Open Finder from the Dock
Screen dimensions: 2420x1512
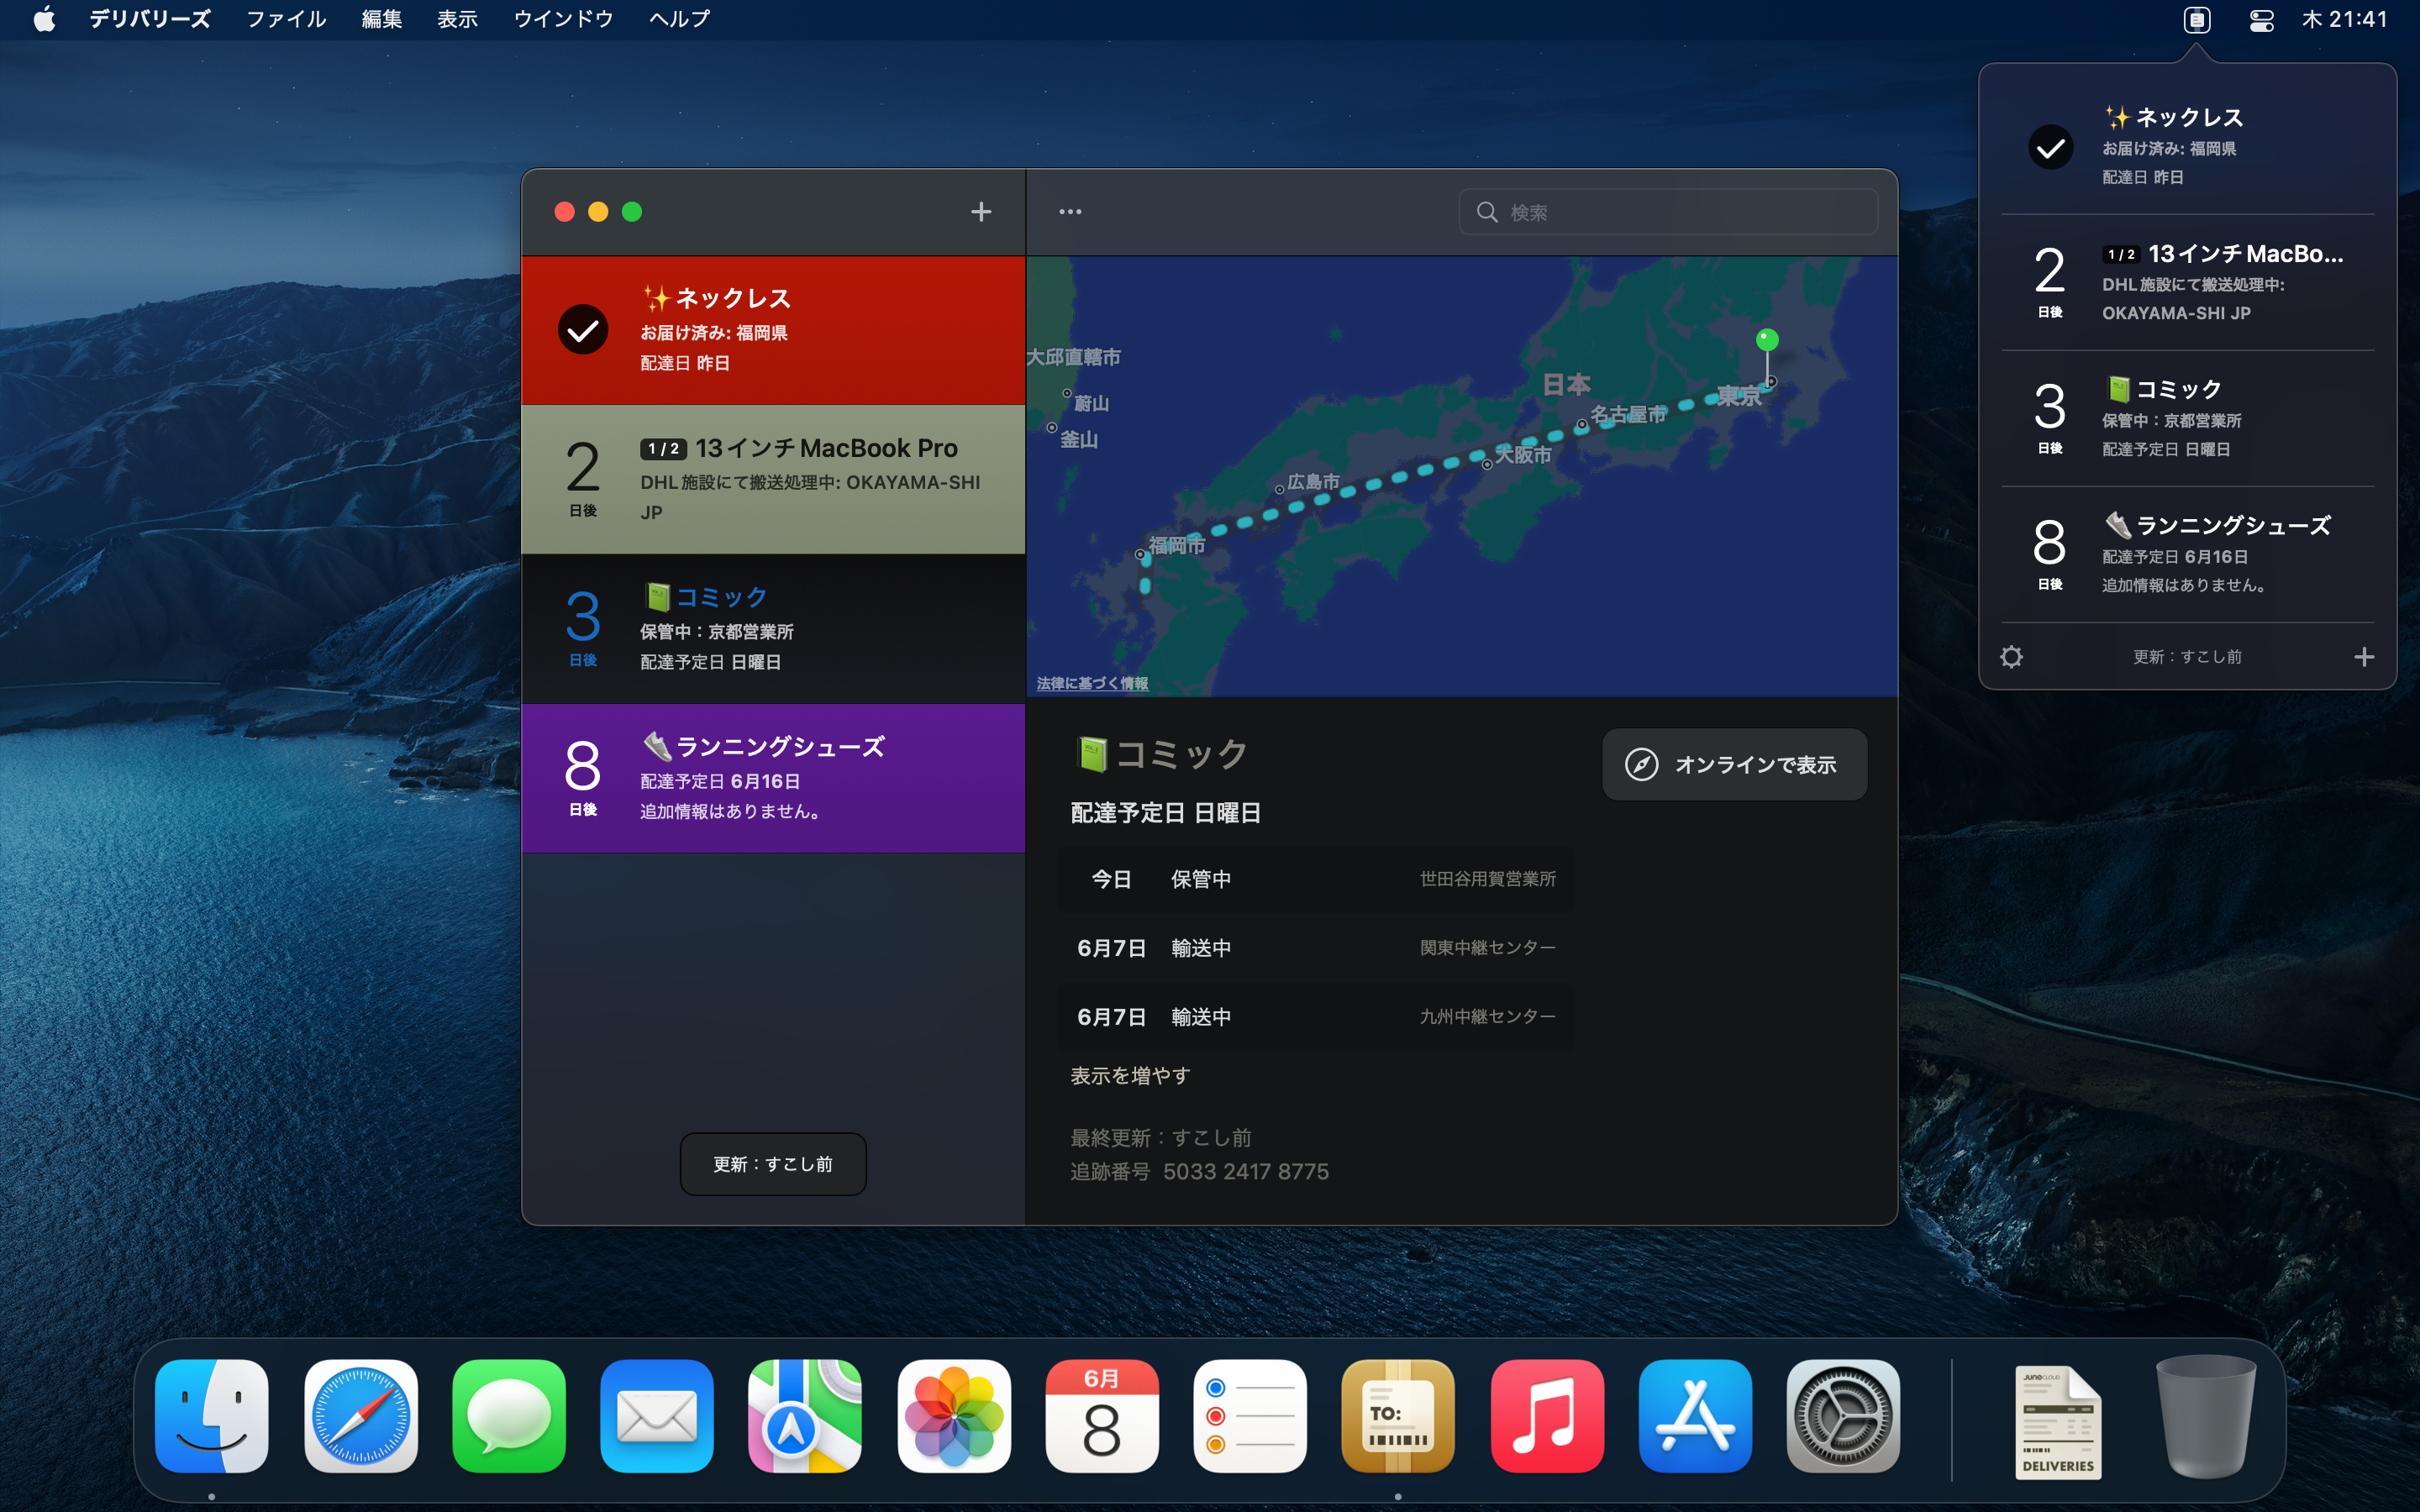(212, 1416)
